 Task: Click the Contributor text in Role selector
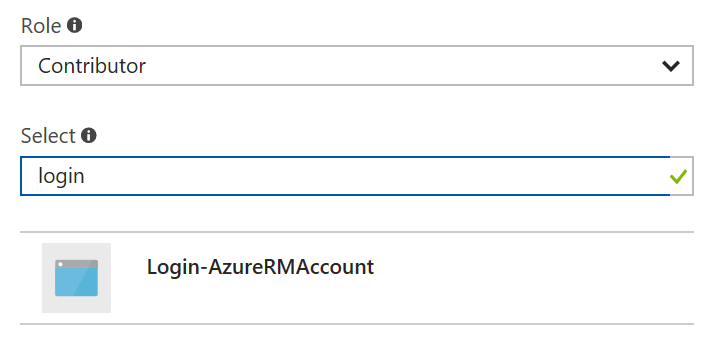92,66
